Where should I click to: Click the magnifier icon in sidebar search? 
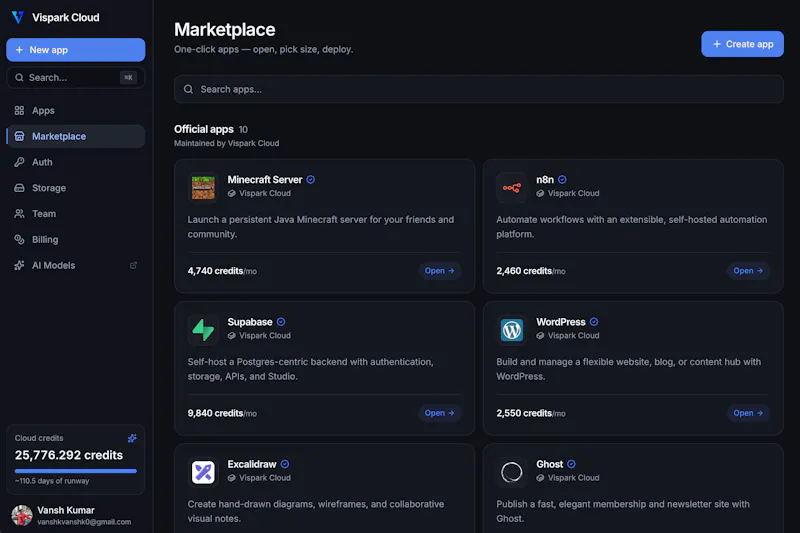[x=19, y=78]
